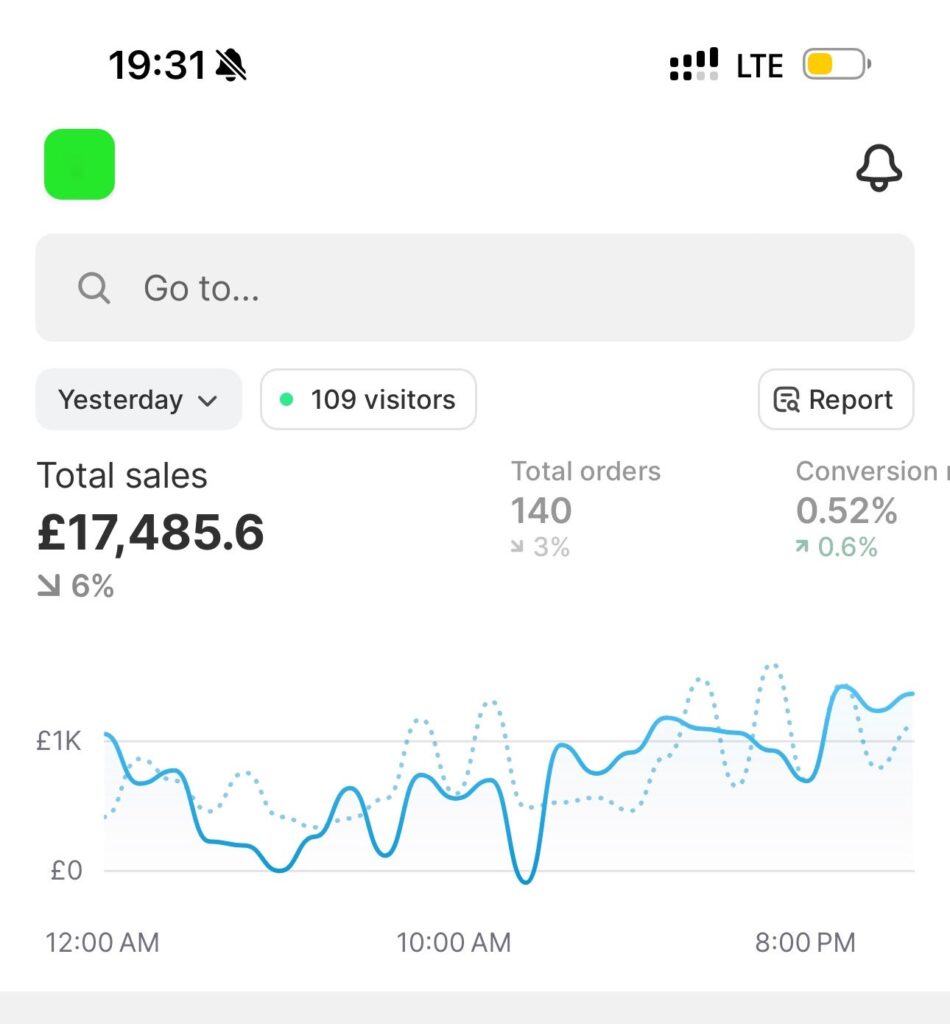Tap the notification bell icon
The image size is (950, 1024).
879,168
